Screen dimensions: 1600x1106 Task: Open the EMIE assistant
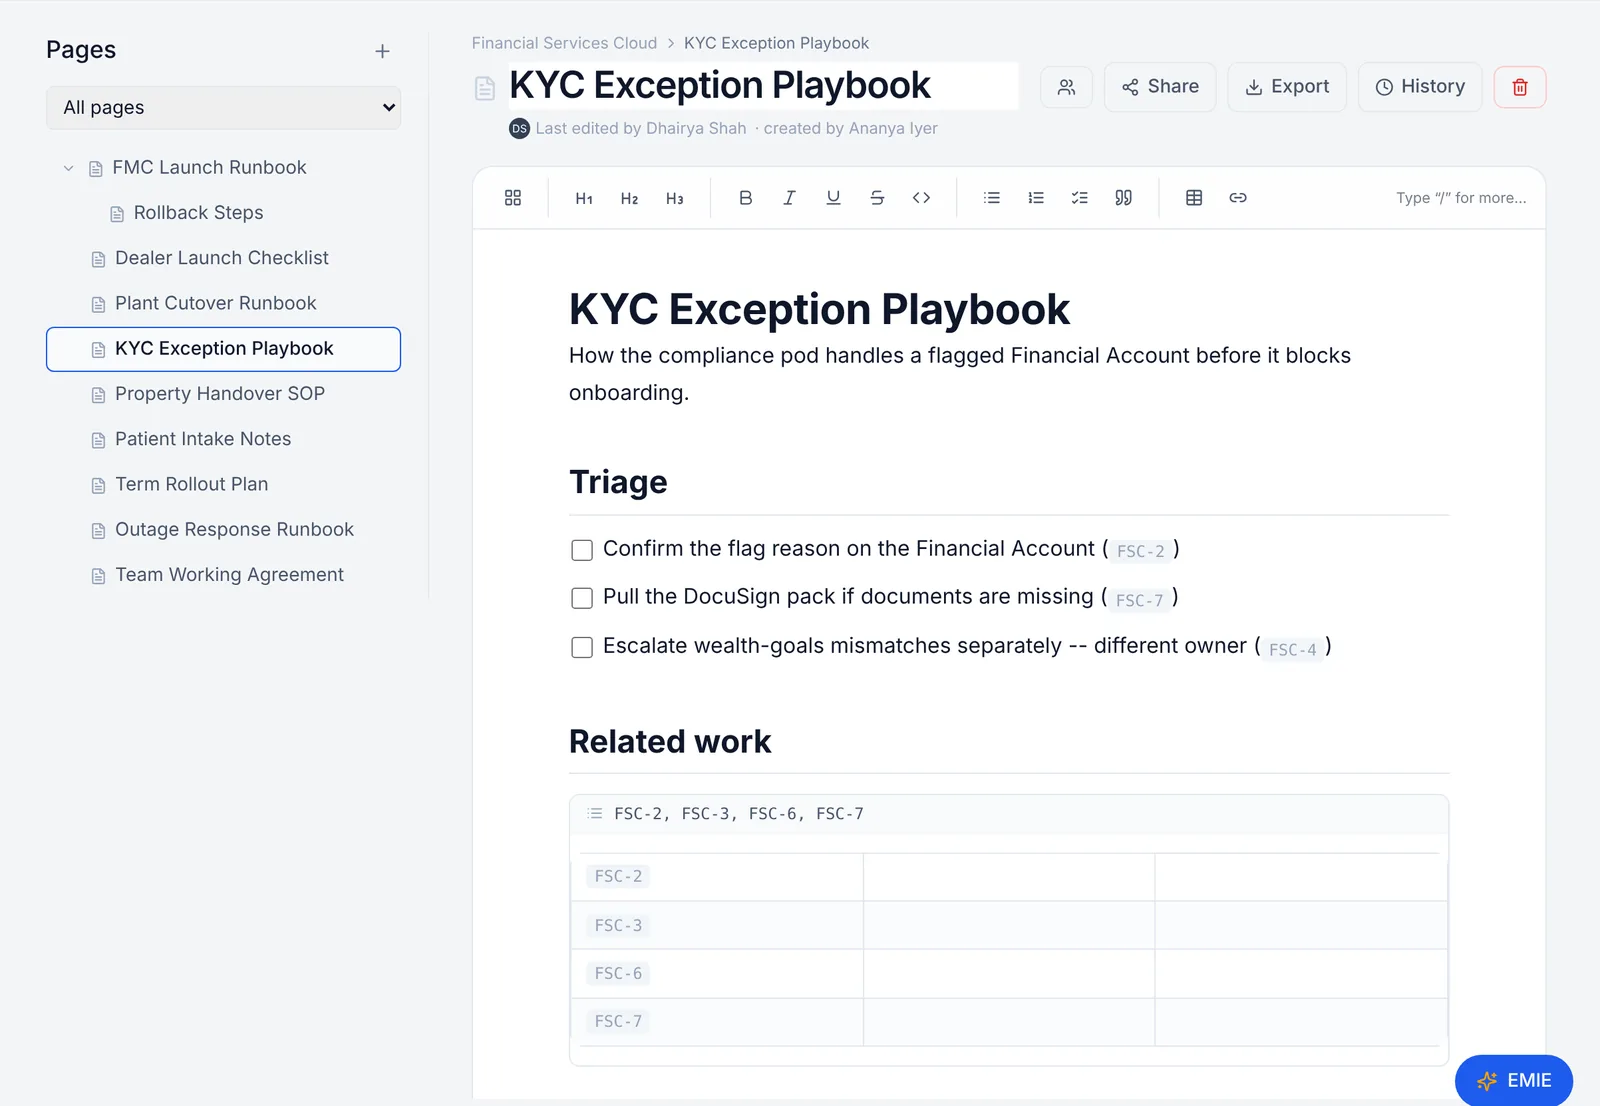tap(1514, 1080)
